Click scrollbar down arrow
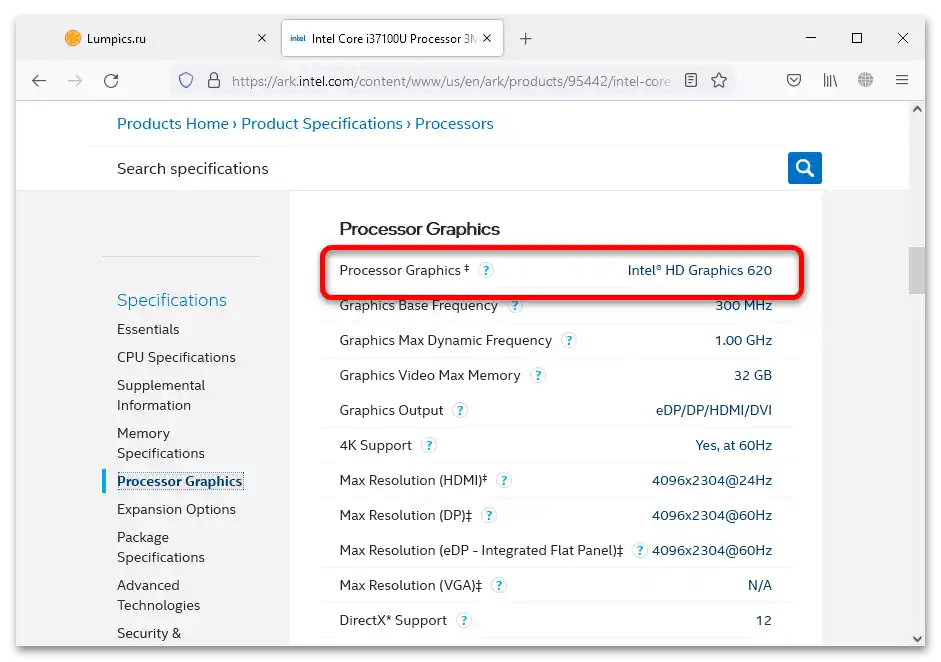 916,639
